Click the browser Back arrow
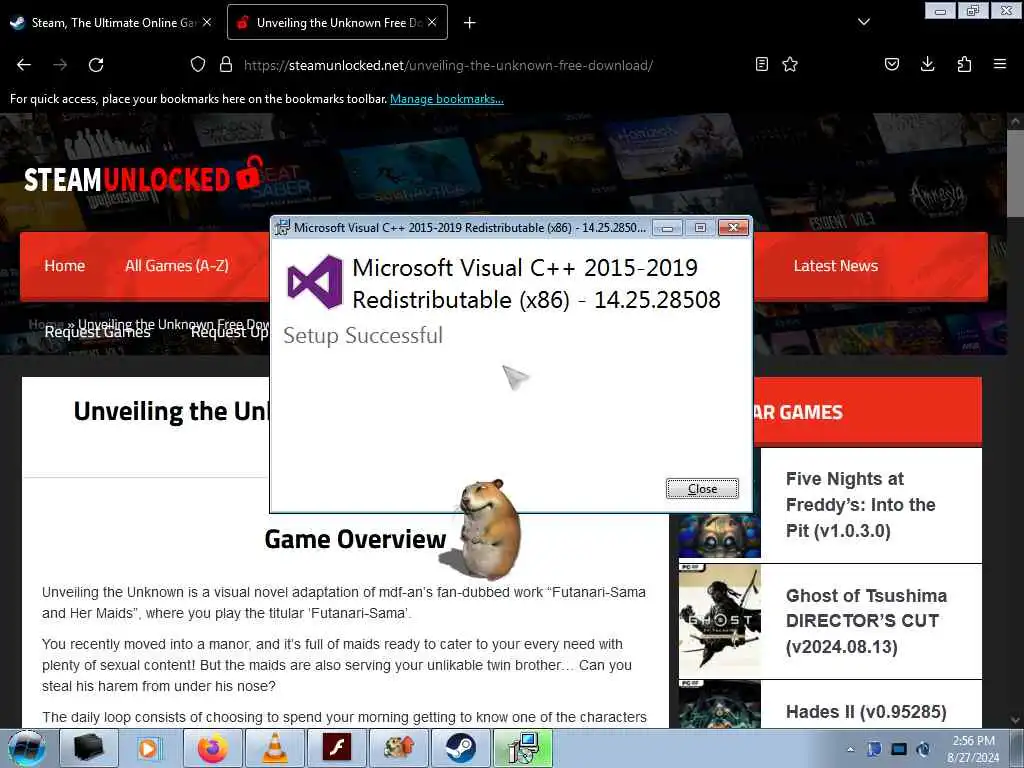The width and height of the screenshot is (1024, 768). pos(24,65)
